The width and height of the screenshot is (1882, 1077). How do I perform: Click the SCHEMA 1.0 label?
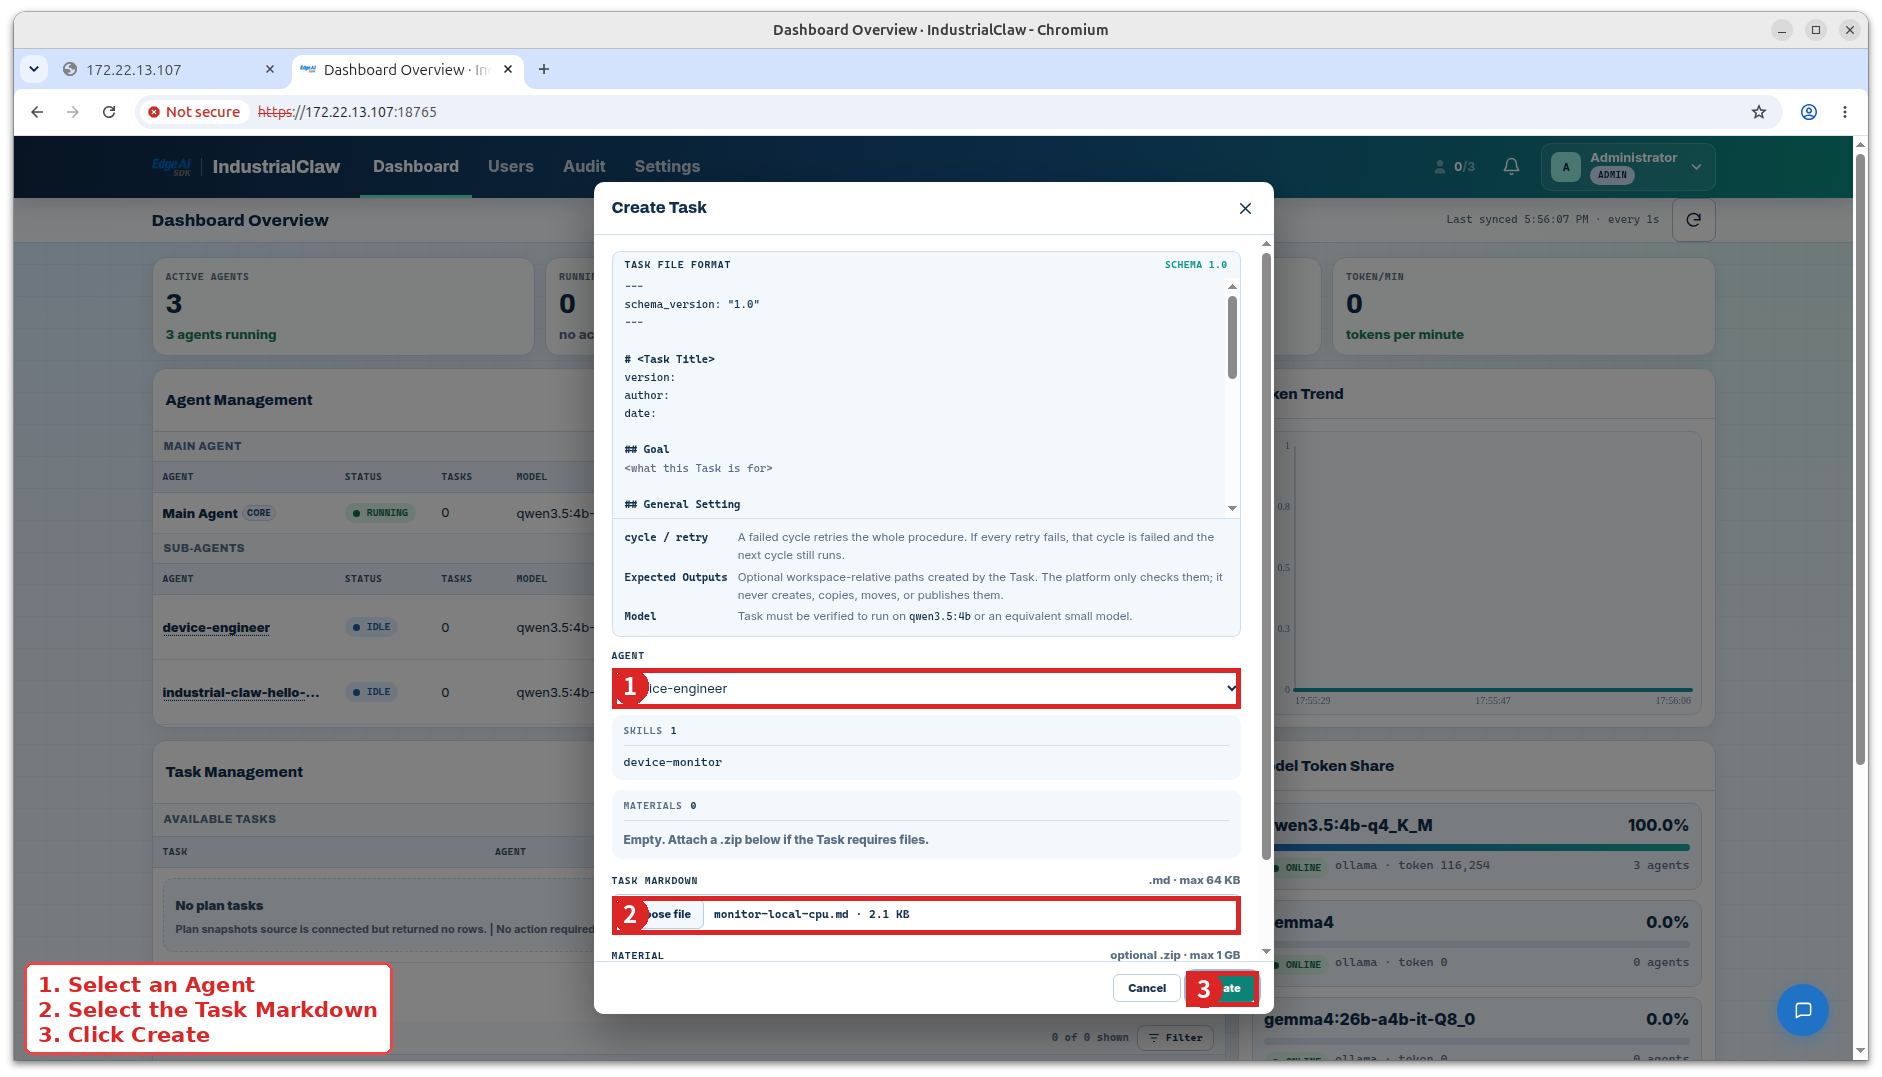[1195, 265]
